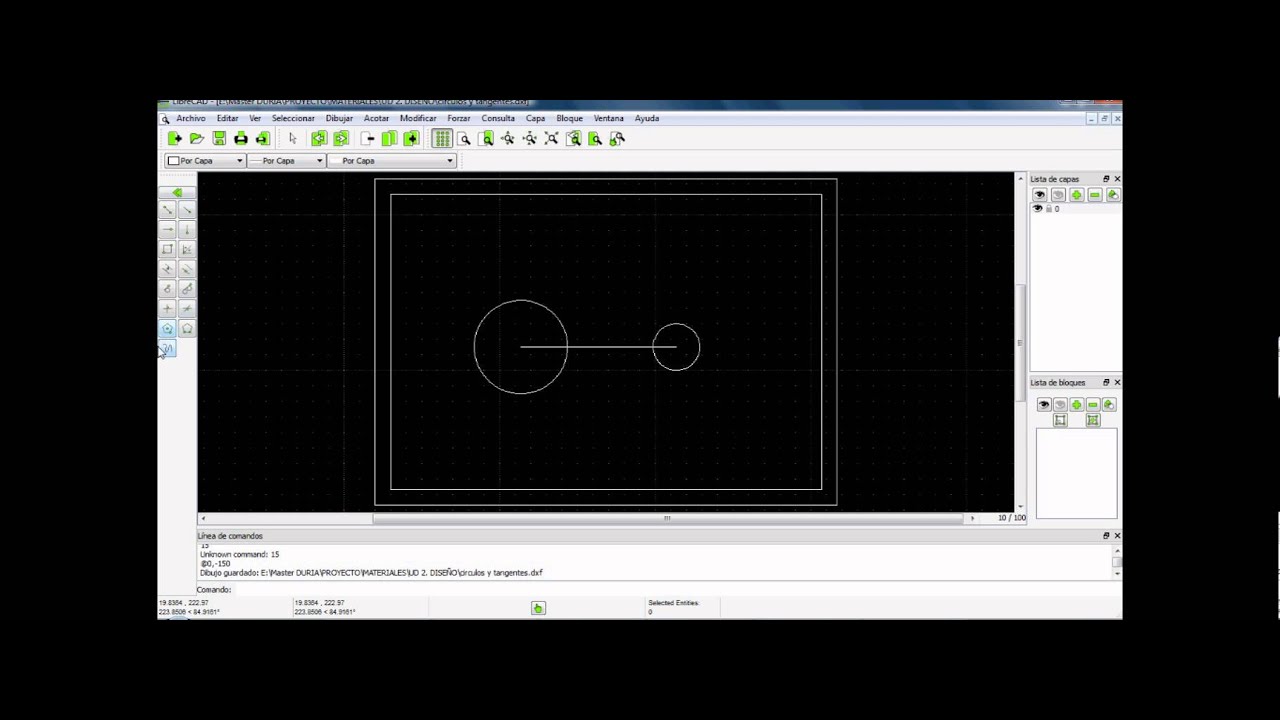Paste from the clipboard using the toolbar icon
1280x720 pixels.
(411, 139)
